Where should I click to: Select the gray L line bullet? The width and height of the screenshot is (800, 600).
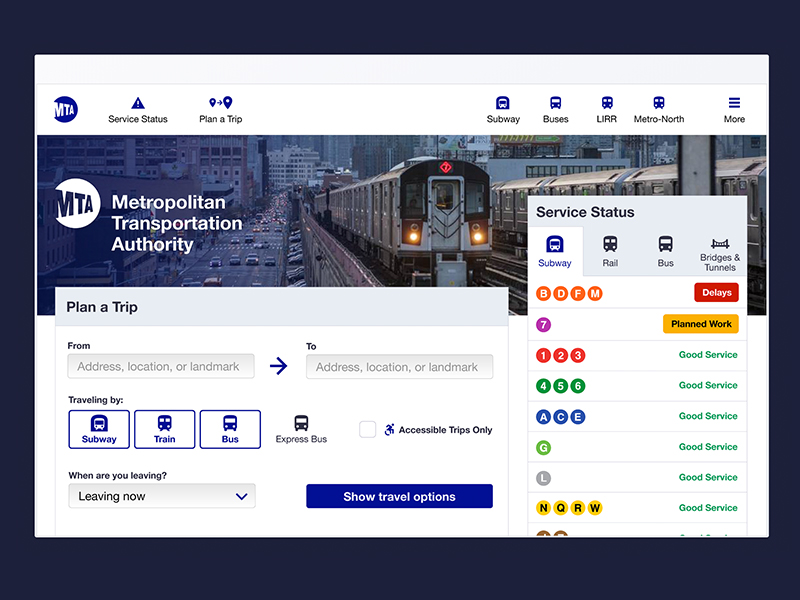pos(543,478)
